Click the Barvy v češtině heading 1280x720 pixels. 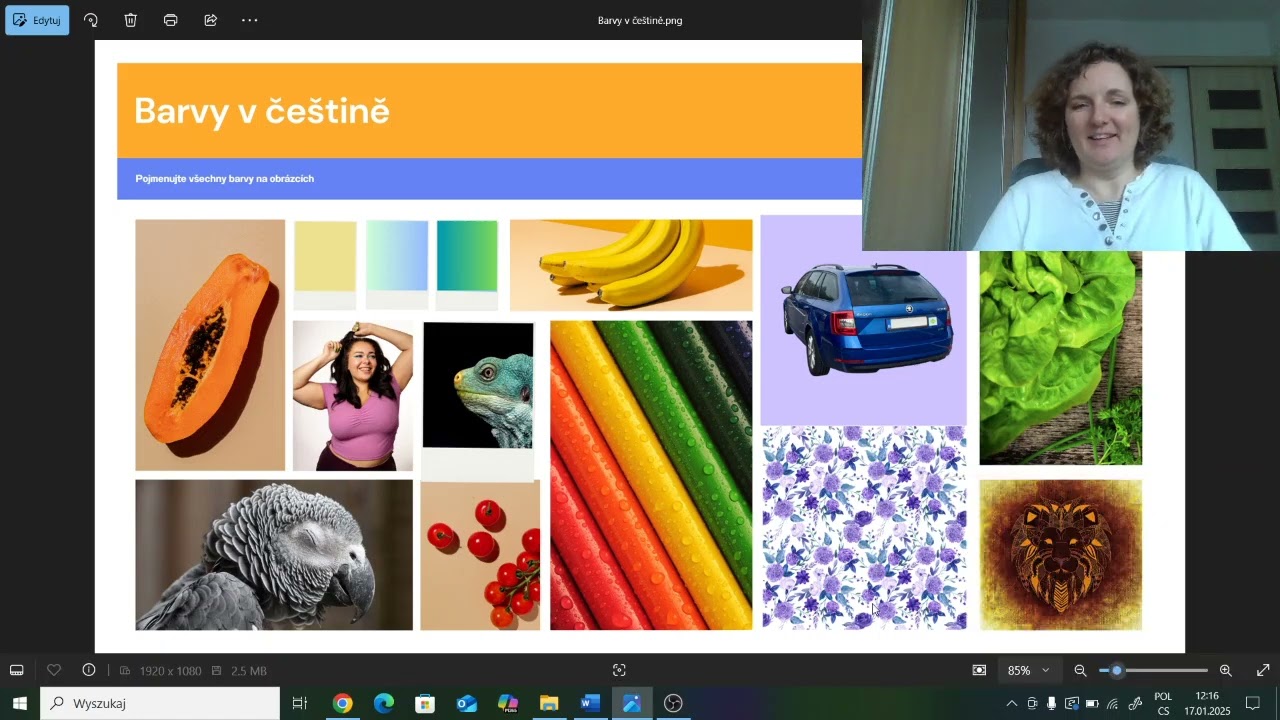coord(262,111)
